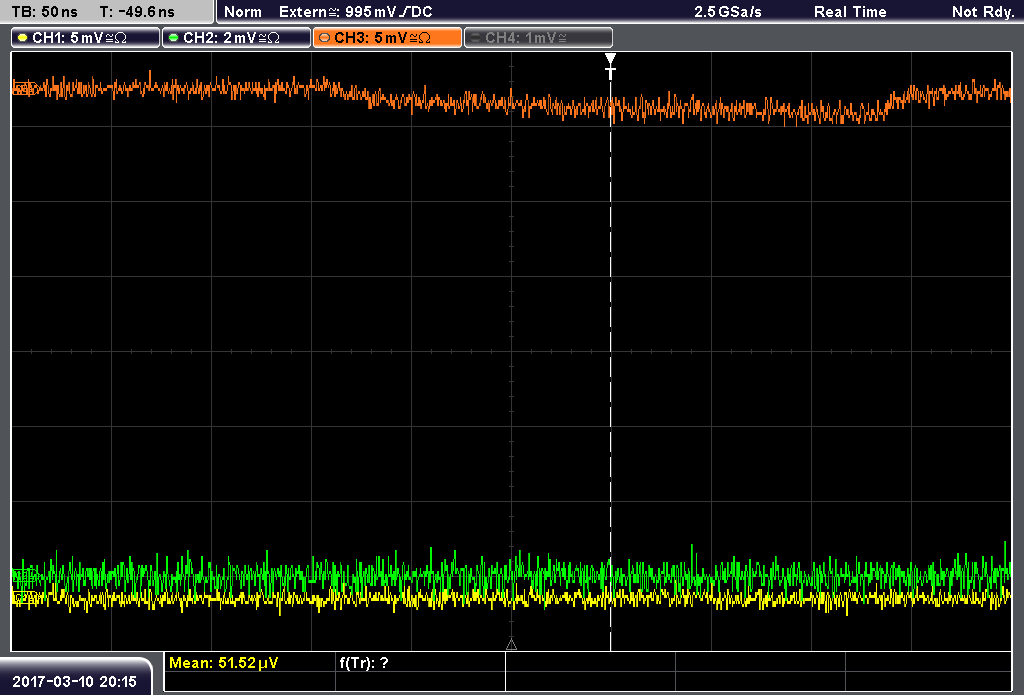This screenshot has height=695, width=1024.
Task: Enable the greyed-out CH4 1 mV tab
Action: 538,38
